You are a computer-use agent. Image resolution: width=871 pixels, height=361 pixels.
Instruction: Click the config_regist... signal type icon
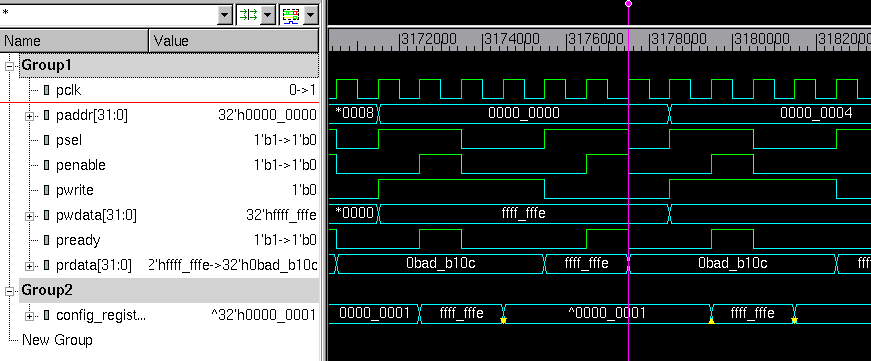(47, 315)
